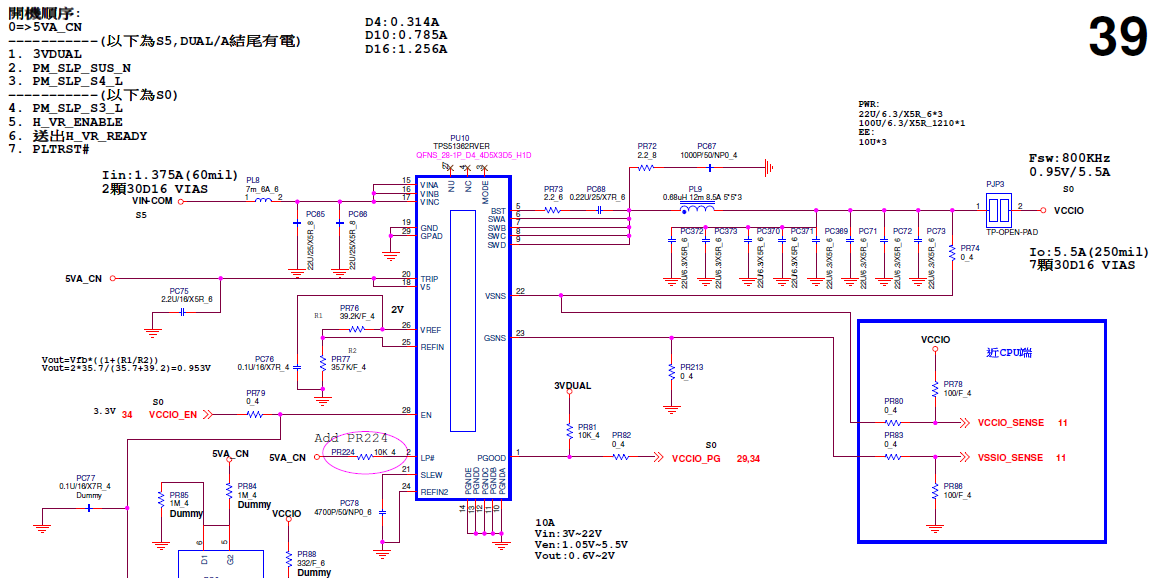Click the page number 39
Image resolution: width=1154 pixels, height=578 pixels.
(1117, 38)
